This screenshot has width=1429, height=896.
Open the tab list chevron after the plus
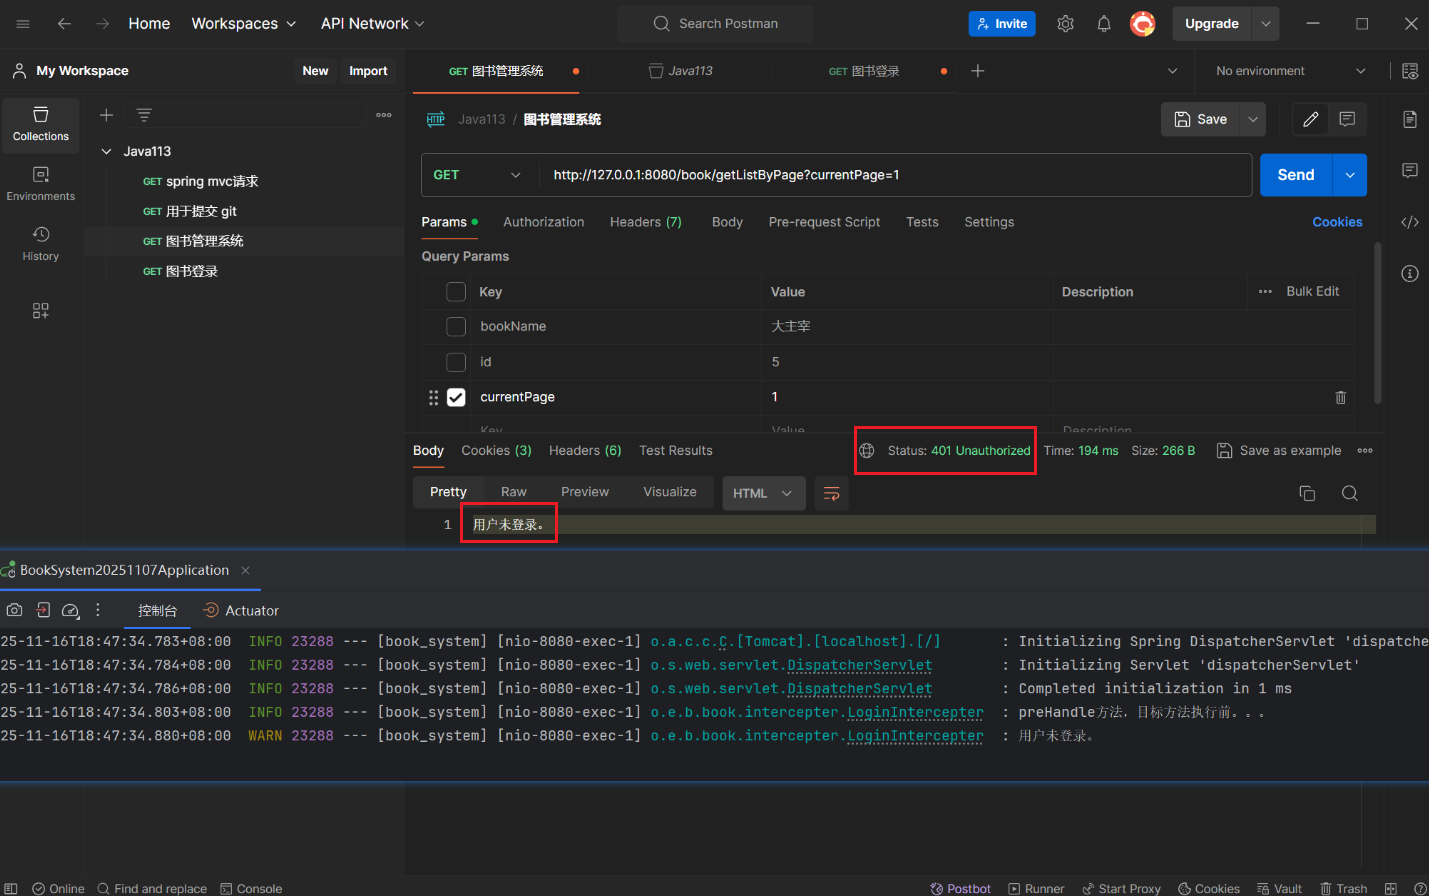tap(1172, 71)
